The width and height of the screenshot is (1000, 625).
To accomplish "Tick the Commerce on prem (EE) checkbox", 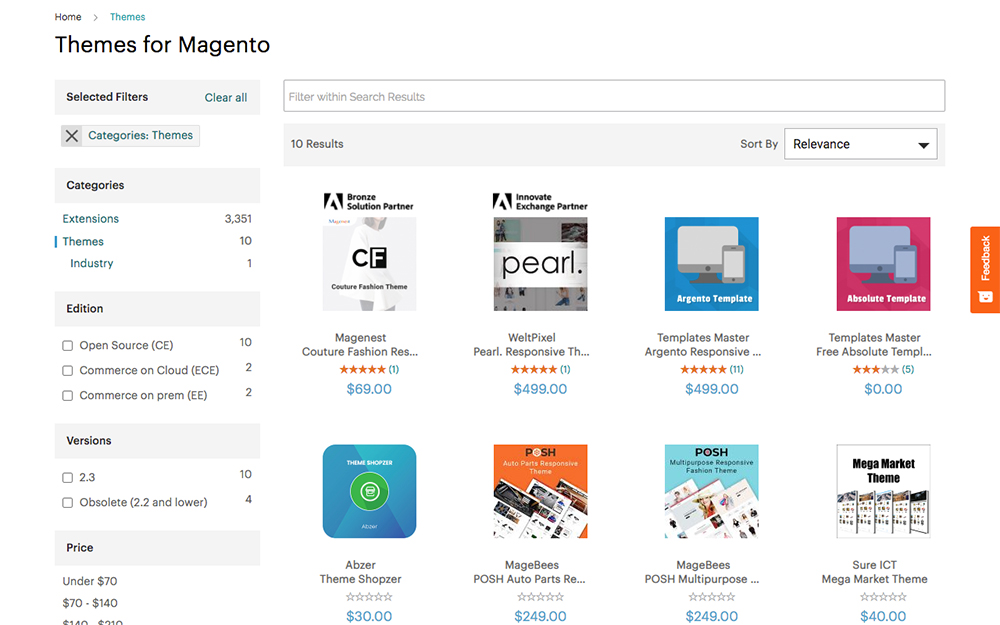I will point(68,396).
